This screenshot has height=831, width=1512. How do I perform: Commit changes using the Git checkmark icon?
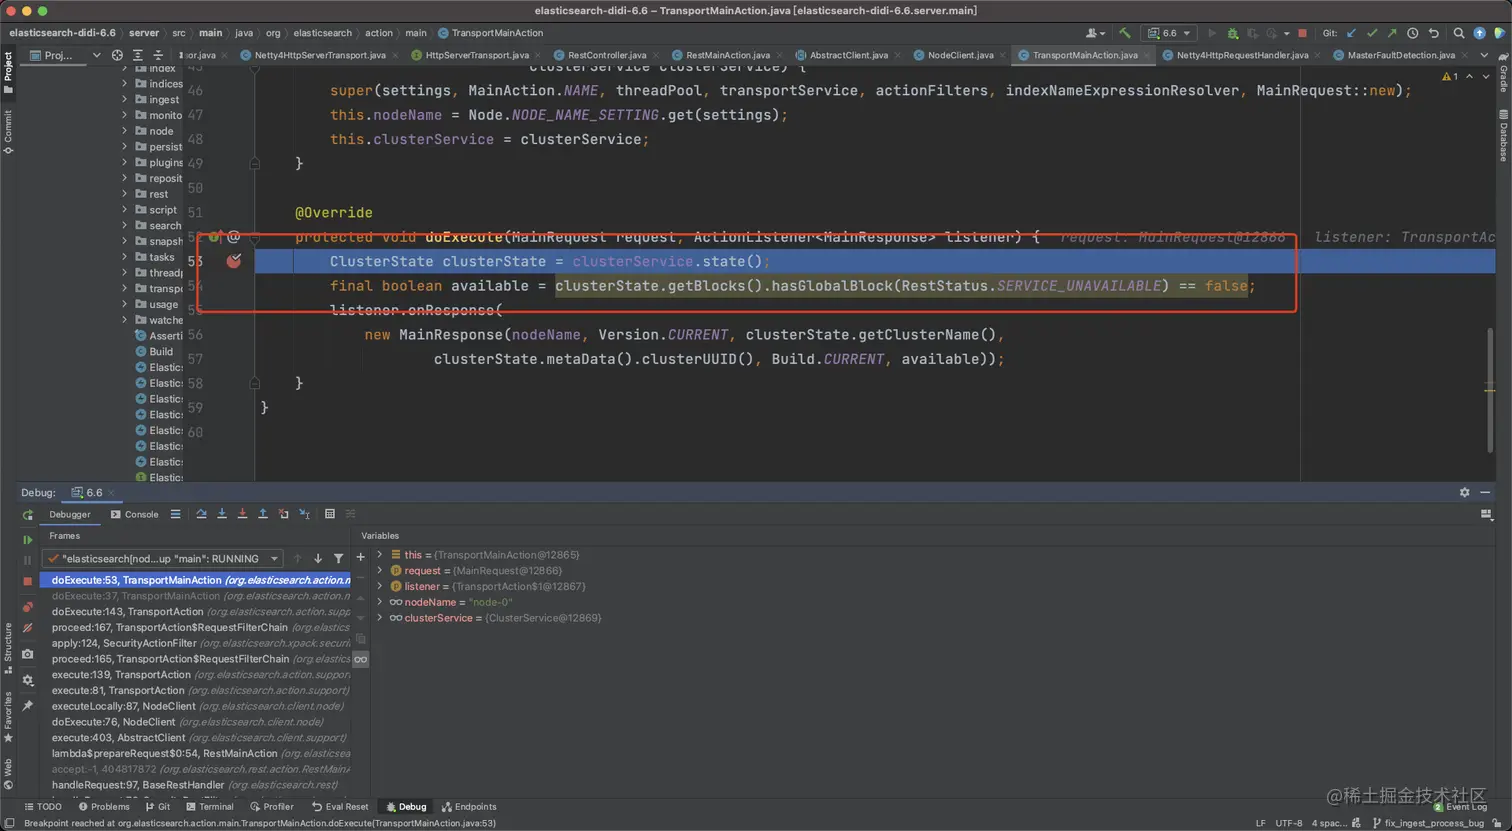[1372, 33]
